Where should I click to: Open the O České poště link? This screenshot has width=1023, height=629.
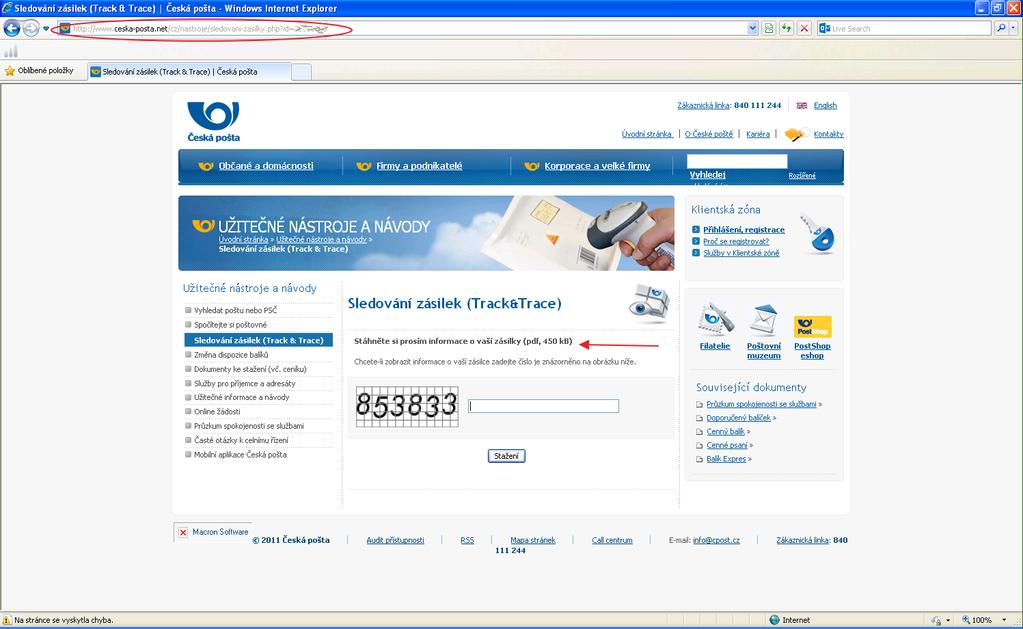[709, 134]
